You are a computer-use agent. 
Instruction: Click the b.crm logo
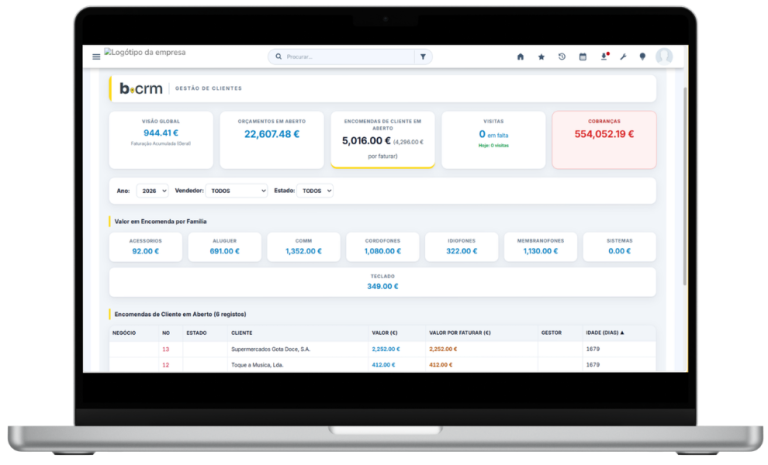click(x=141, y=88)
